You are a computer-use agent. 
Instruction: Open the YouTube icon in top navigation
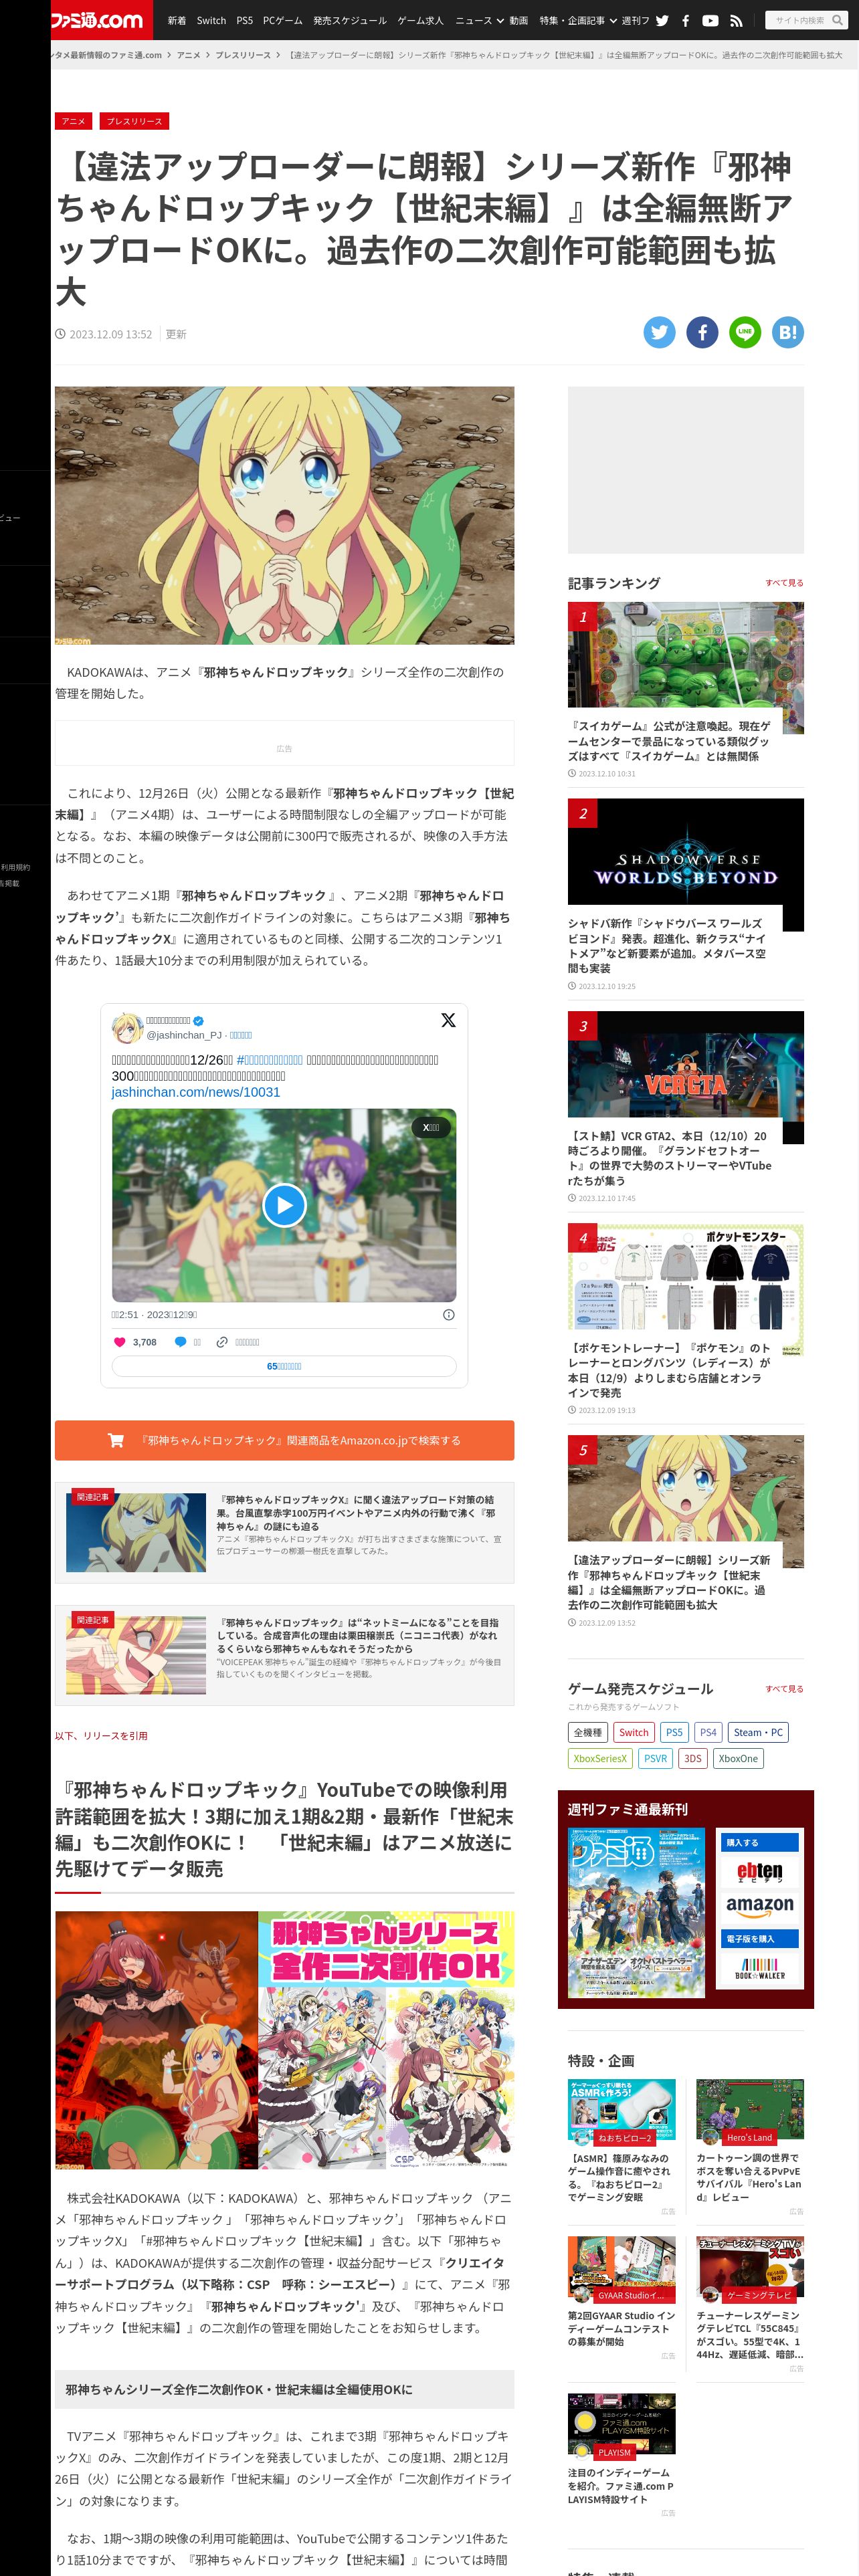tap(710, 20)
